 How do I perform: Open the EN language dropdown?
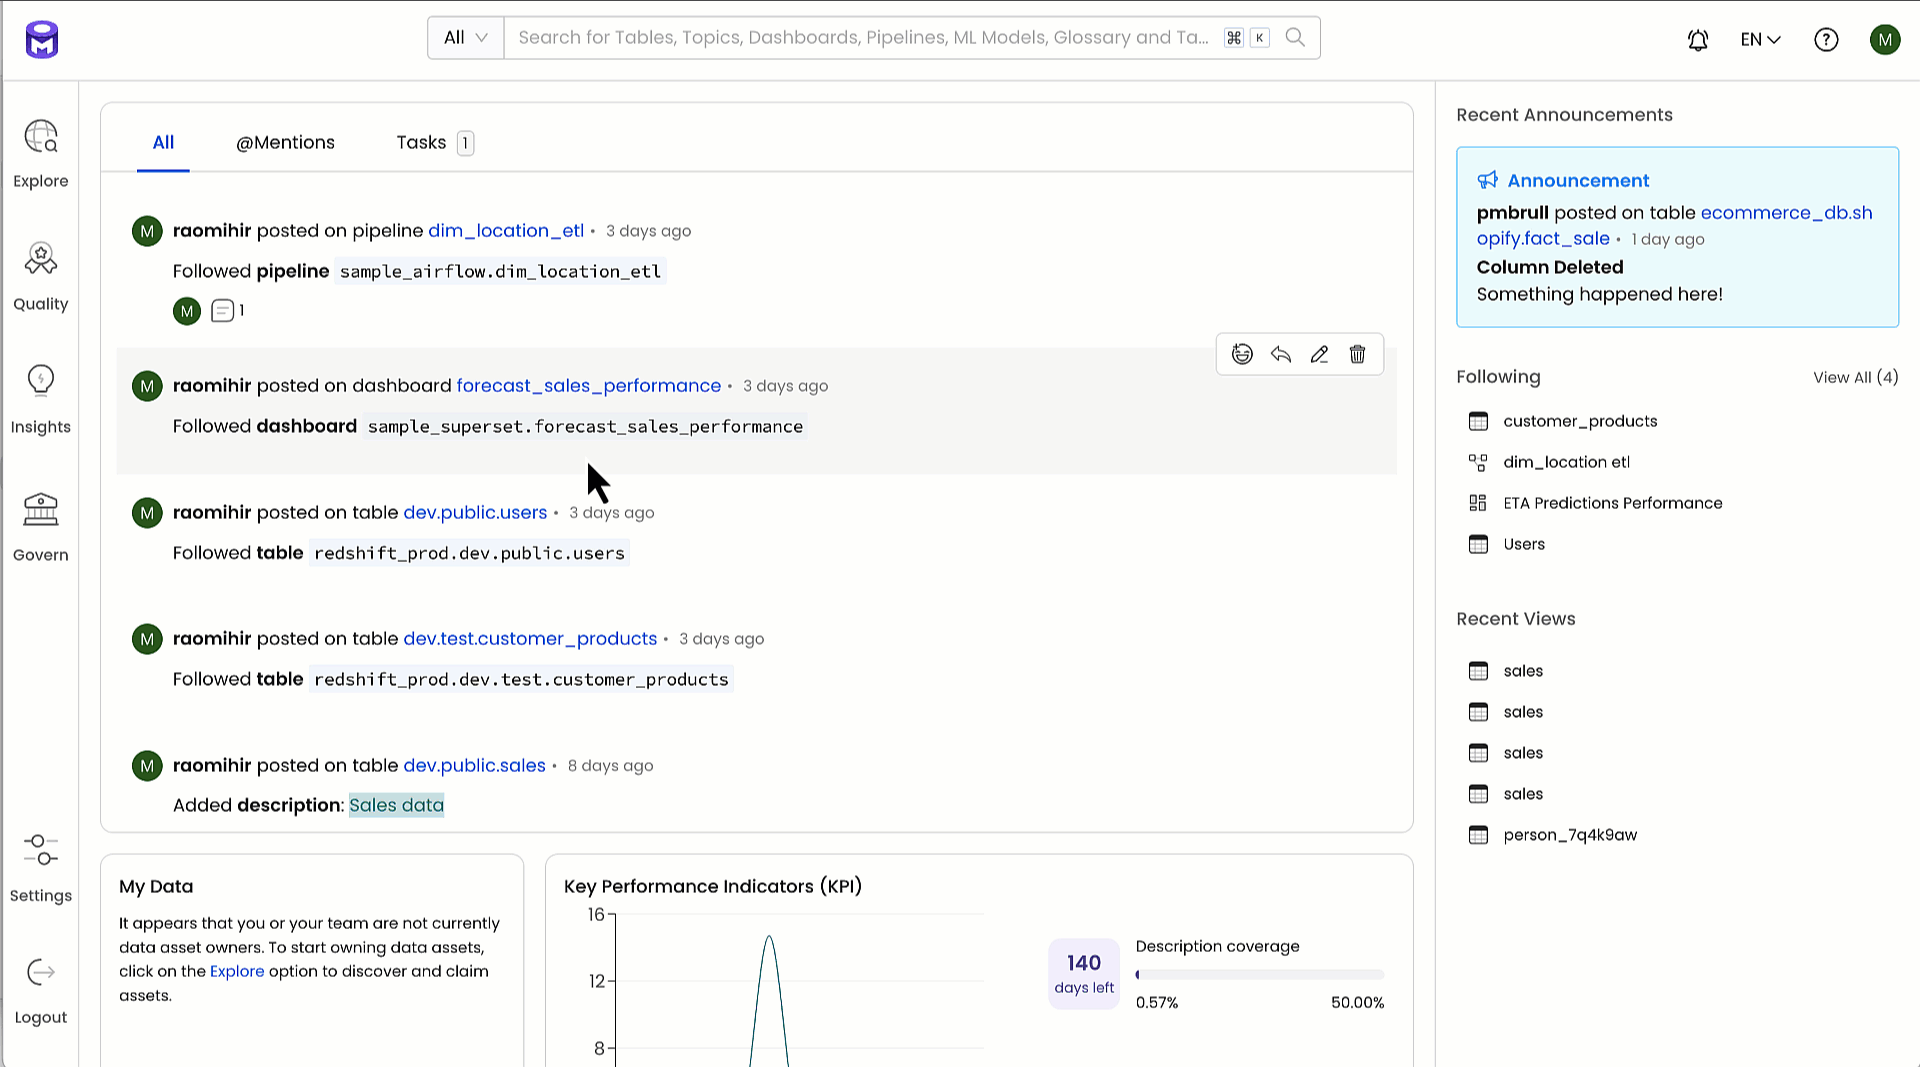click(1760, 40)
